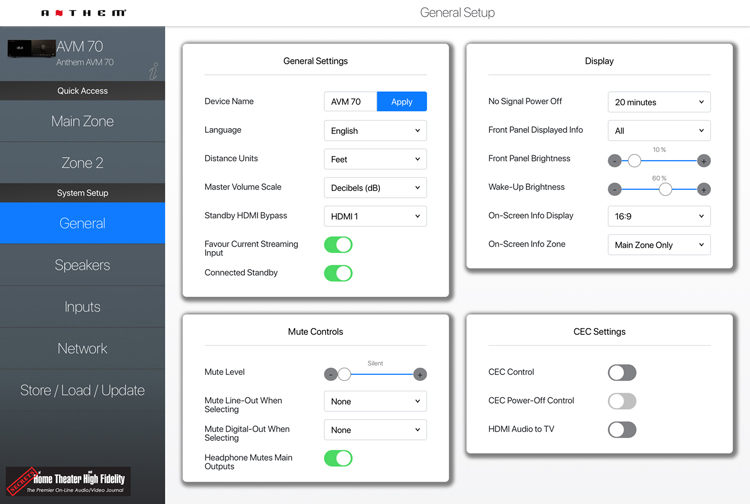Open the Network section in sidebar
The width and height of the screenshot is (750, 504).
tap(82, 349)
